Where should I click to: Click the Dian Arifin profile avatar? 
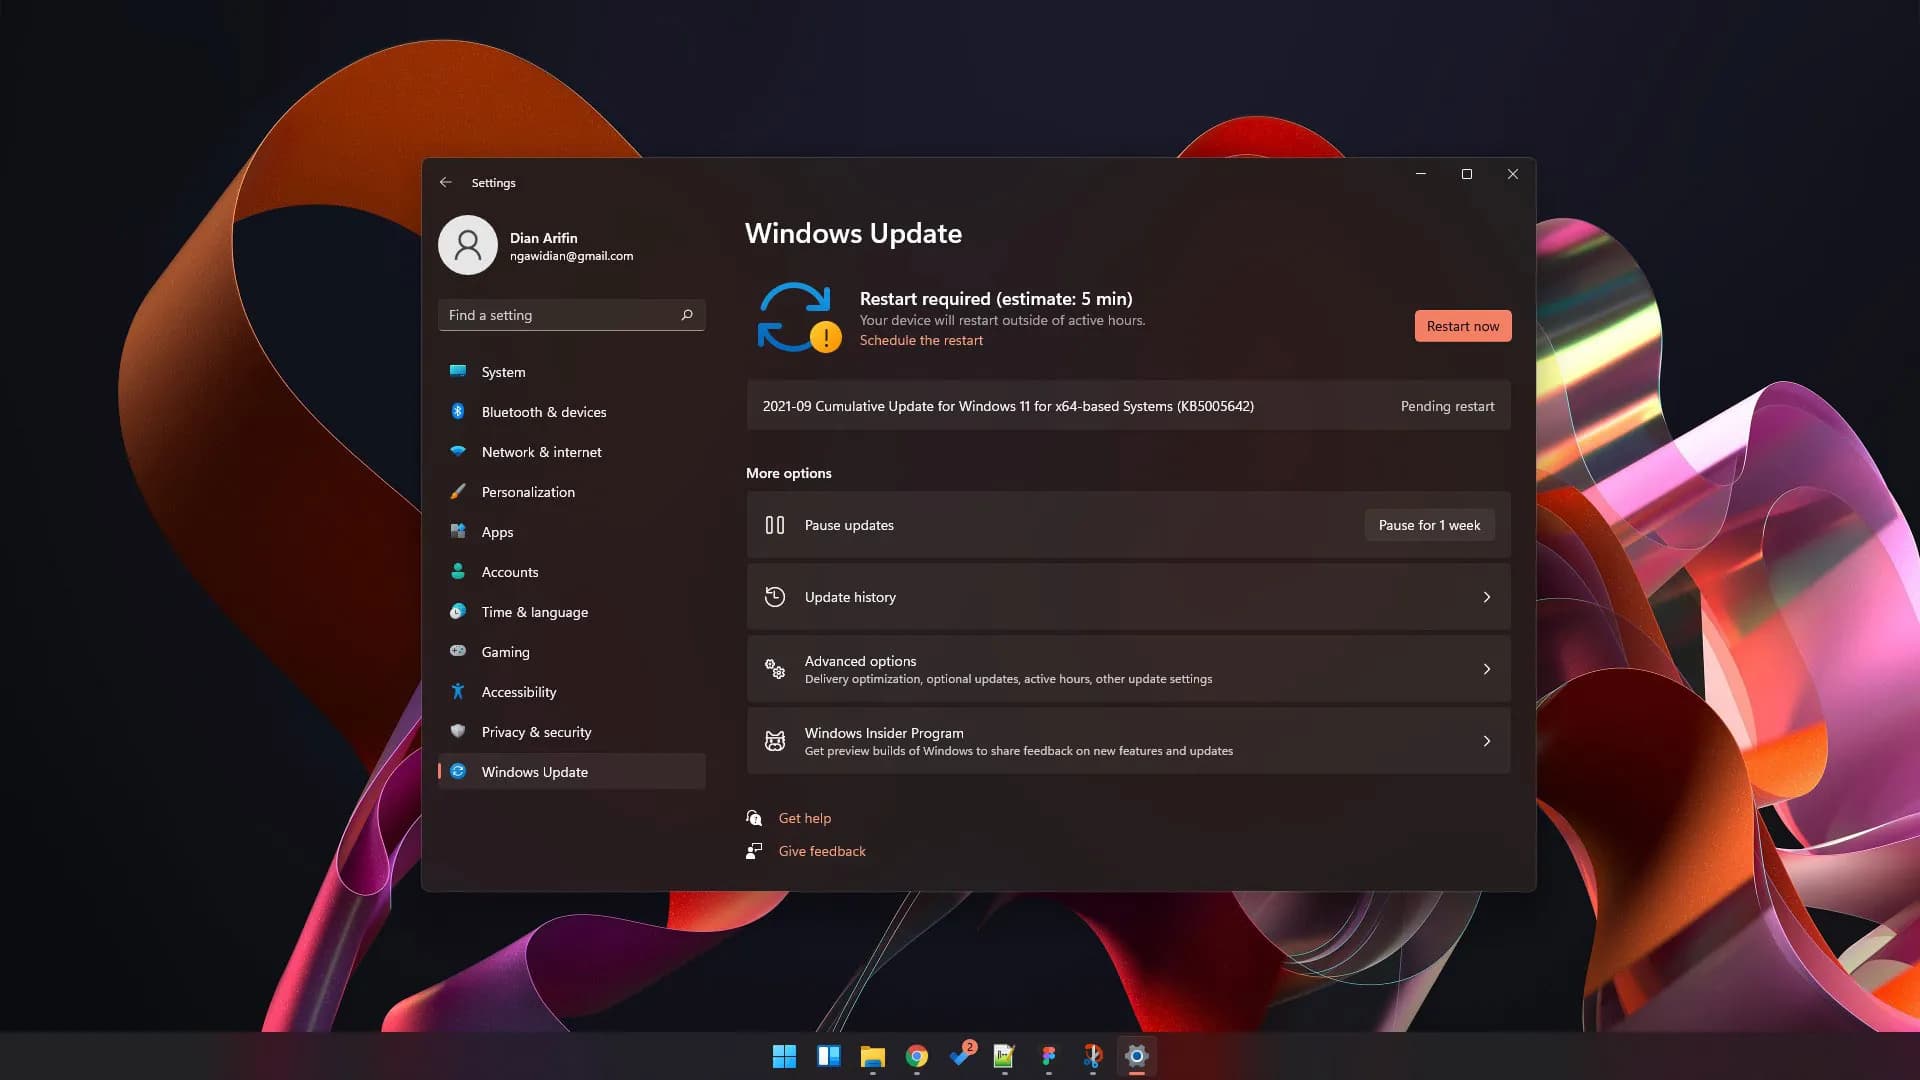pos(468,245)
